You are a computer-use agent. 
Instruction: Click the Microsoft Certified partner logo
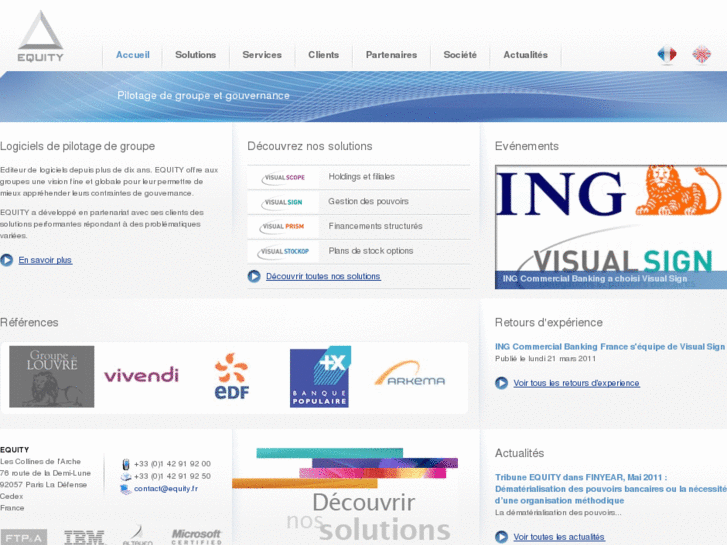(197, 537)
